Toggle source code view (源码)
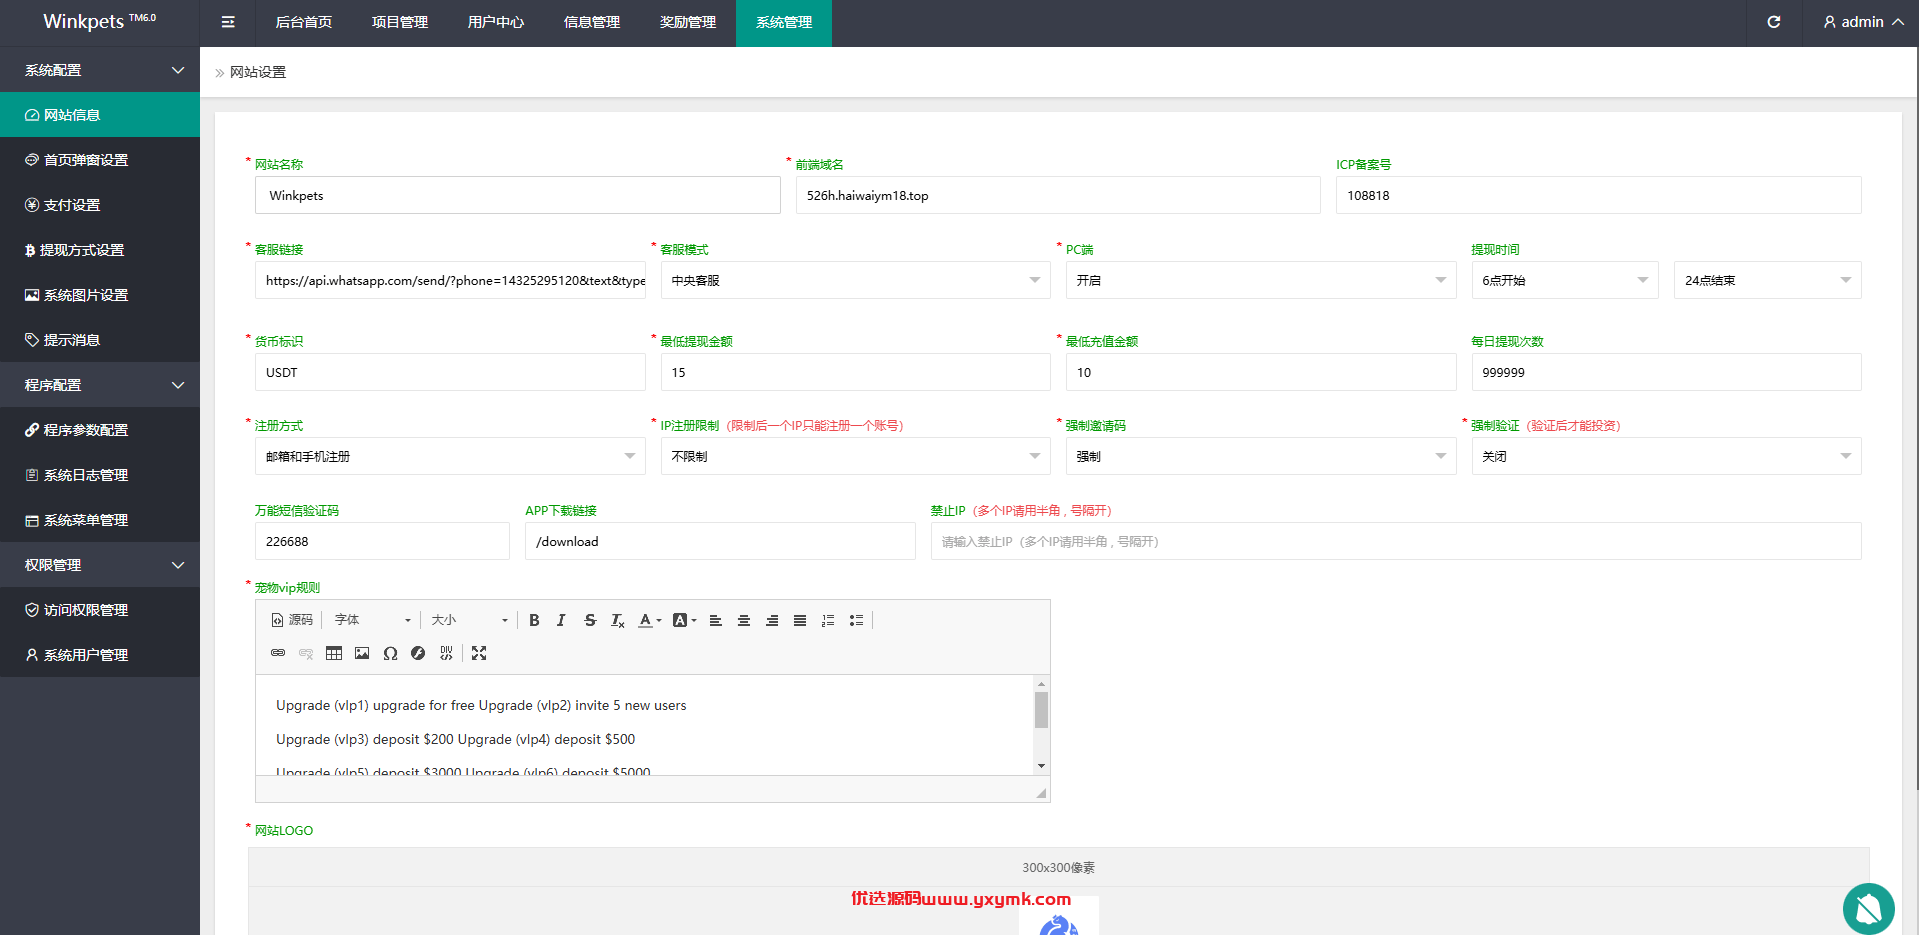1919x935 pixels. tap(292, 620)
